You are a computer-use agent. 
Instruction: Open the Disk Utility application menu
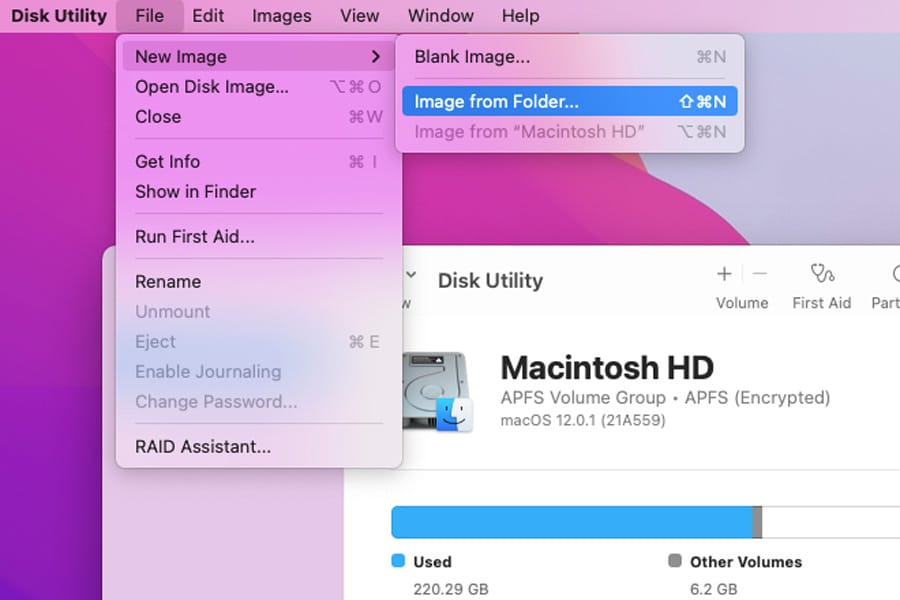[x=59, y=16]
